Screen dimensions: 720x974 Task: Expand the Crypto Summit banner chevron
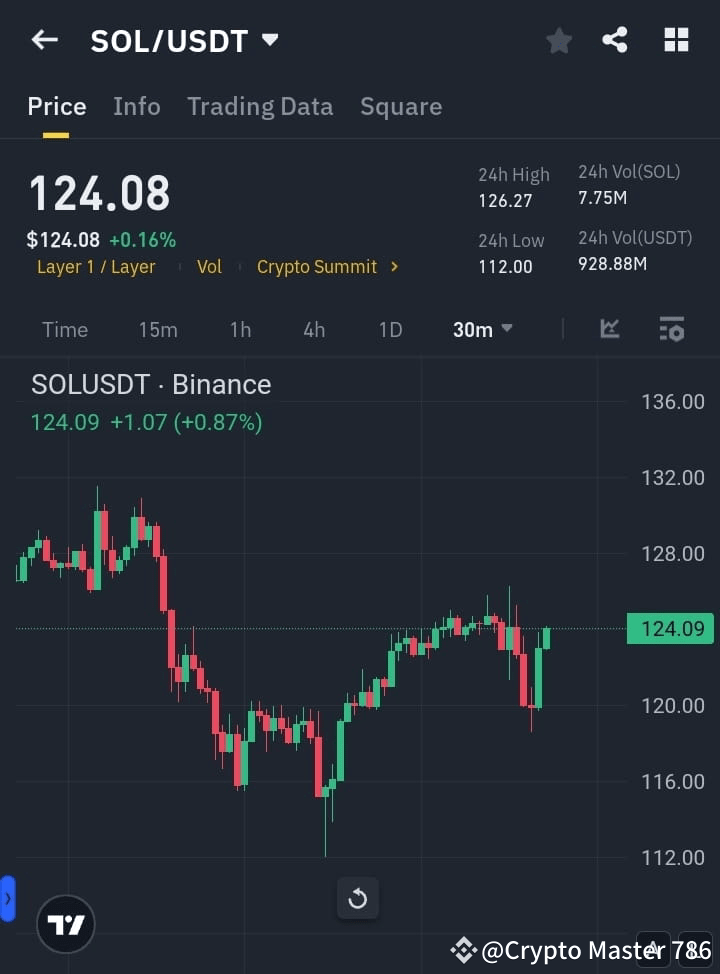[x=394, y=268]
